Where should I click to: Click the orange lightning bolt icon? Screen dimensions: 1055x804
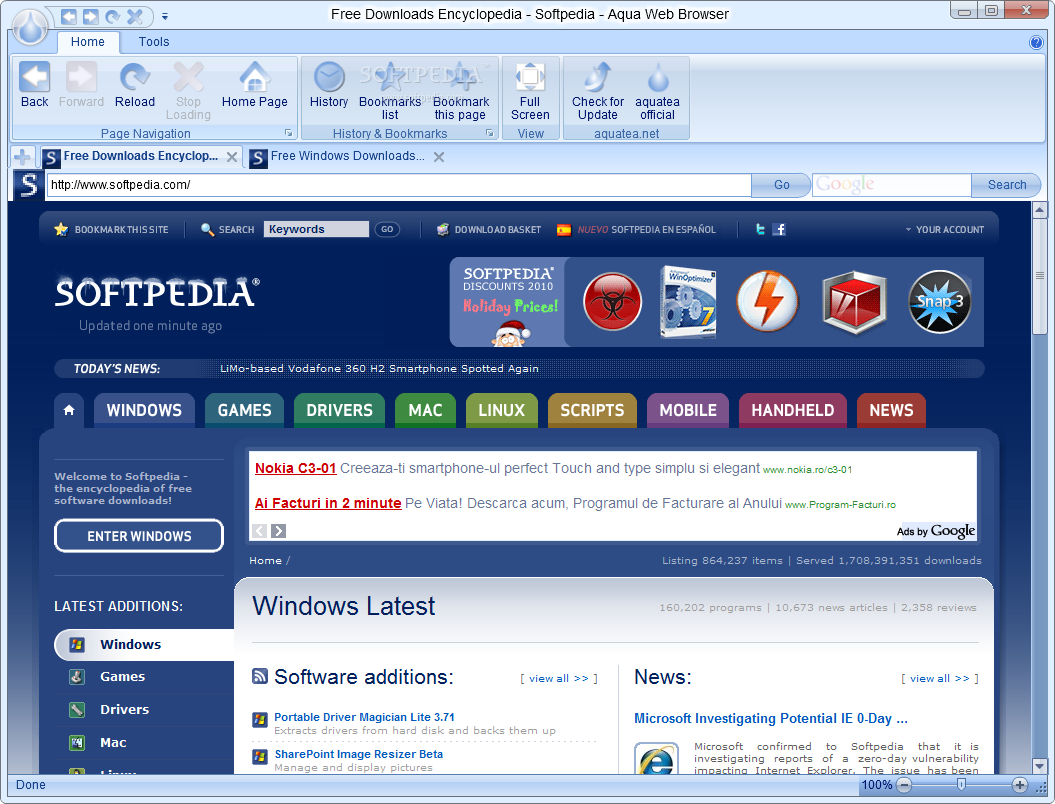click(x=767, y=301)
